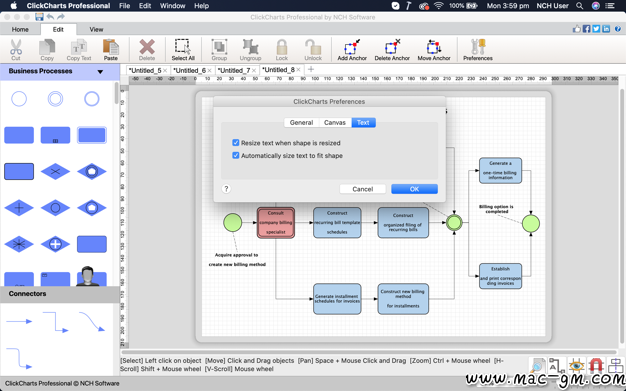Toggle Resize text when shape is resized
This screenshot has height=391, width=626.
coord(236,143)
